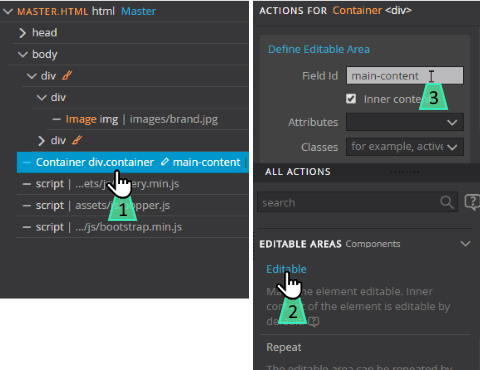The width and height of the screenshot is (480, 370).
Task: Open the Attributes dropdown
Action: point(405,122)
